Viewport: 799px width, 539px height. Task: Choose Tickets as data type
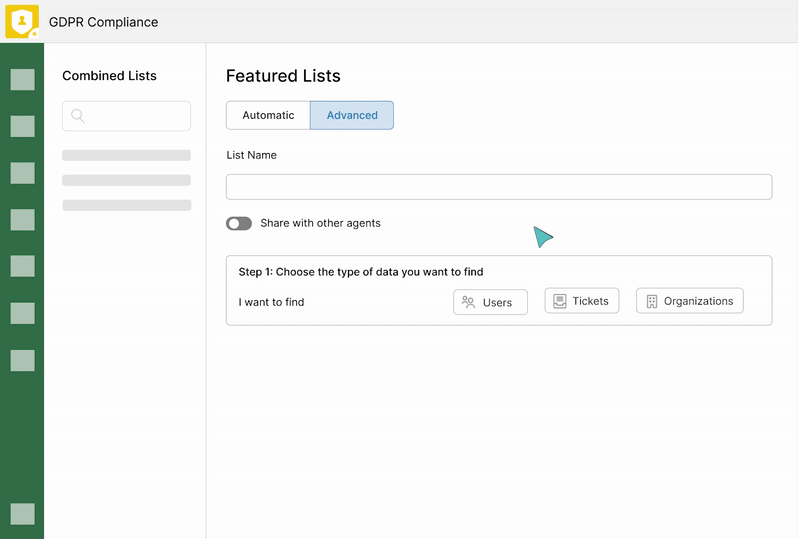582,301
